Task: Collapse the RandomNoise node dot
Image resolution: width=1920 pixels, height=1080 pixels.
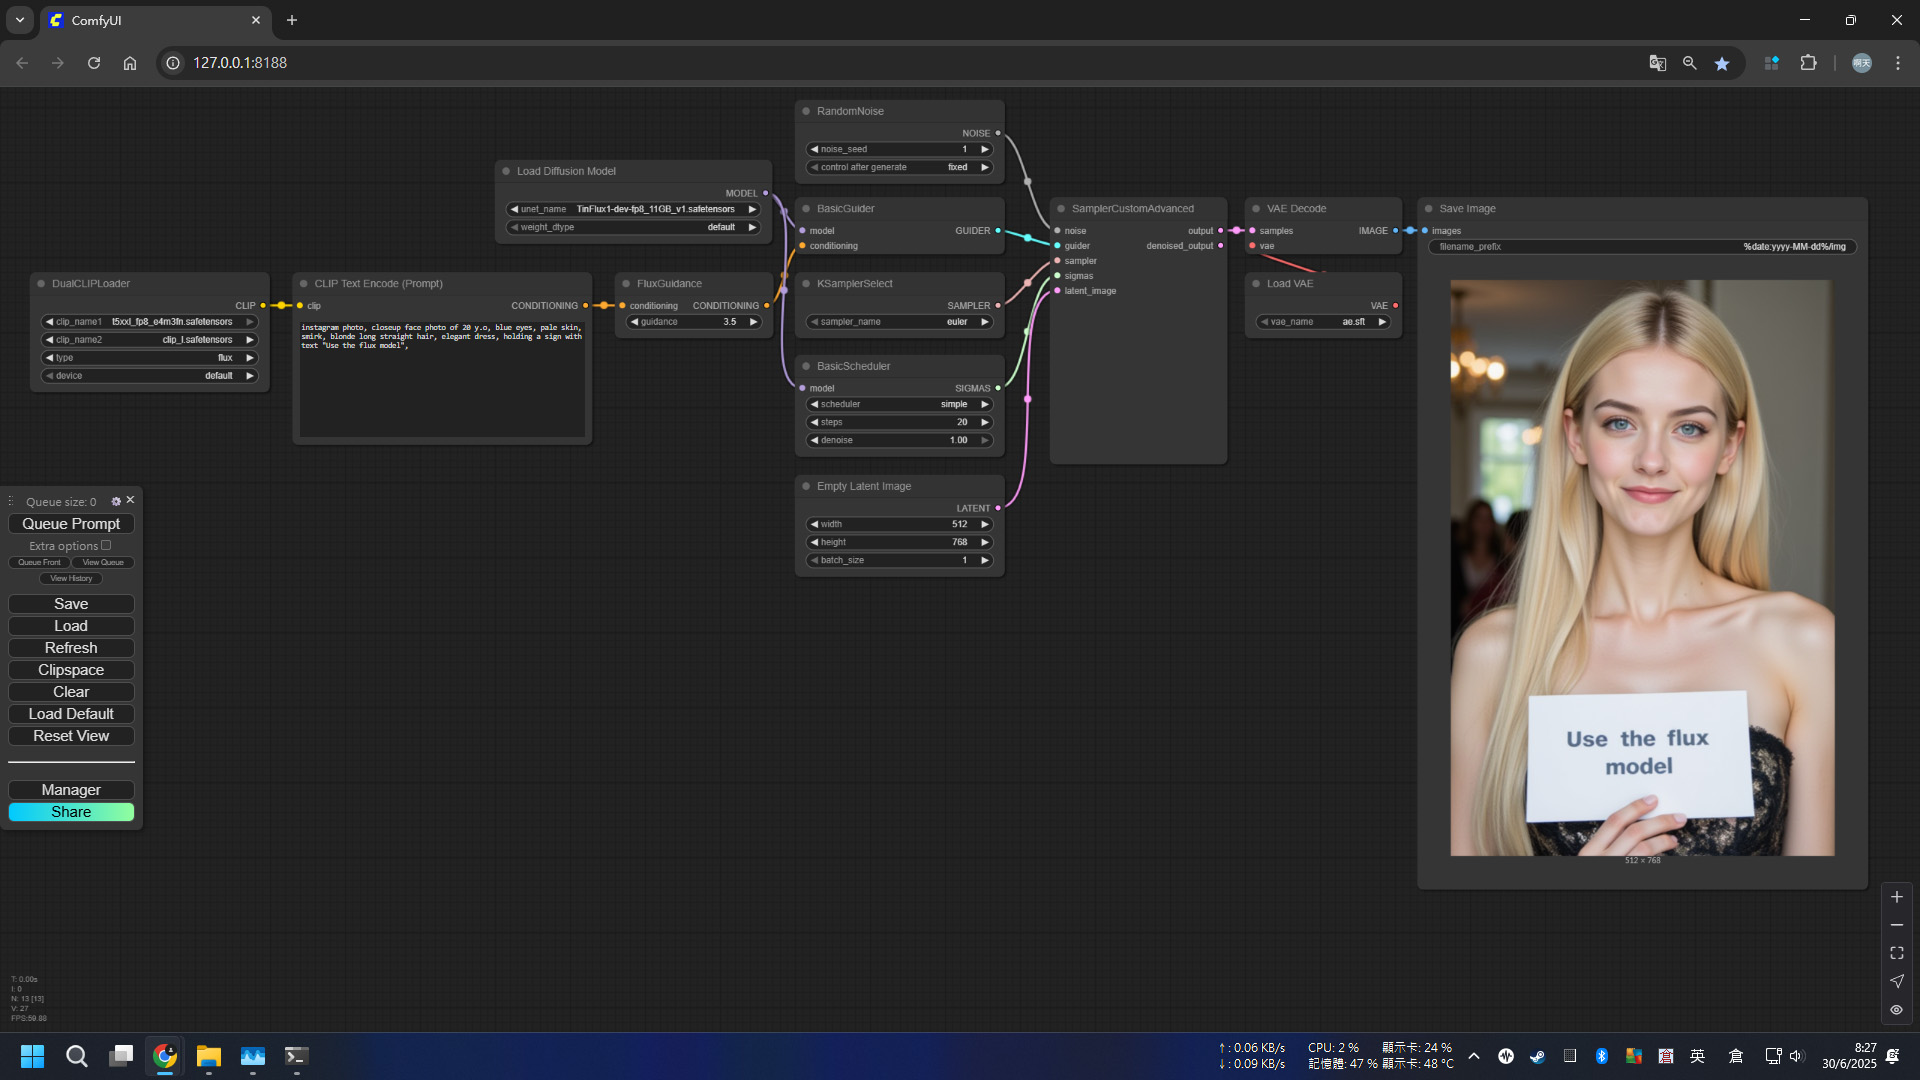Action: pyautogui.click(x=806, y=111)
